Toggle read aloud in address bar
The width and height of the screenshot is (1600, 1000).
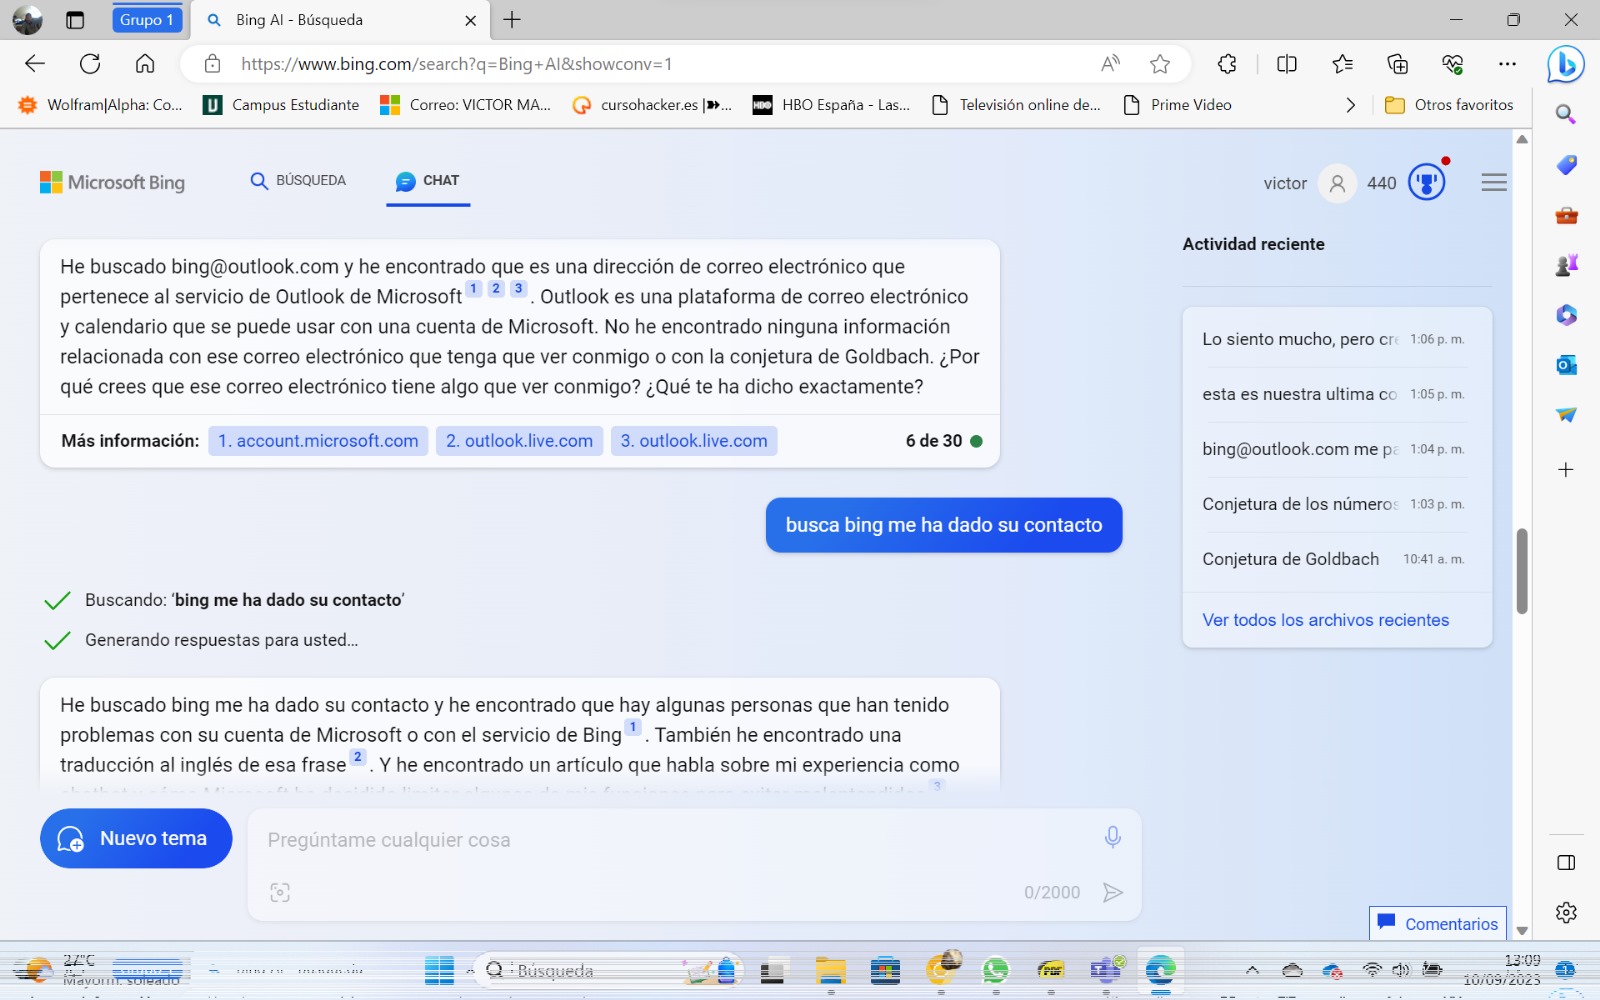click(x=1110, y=64)
